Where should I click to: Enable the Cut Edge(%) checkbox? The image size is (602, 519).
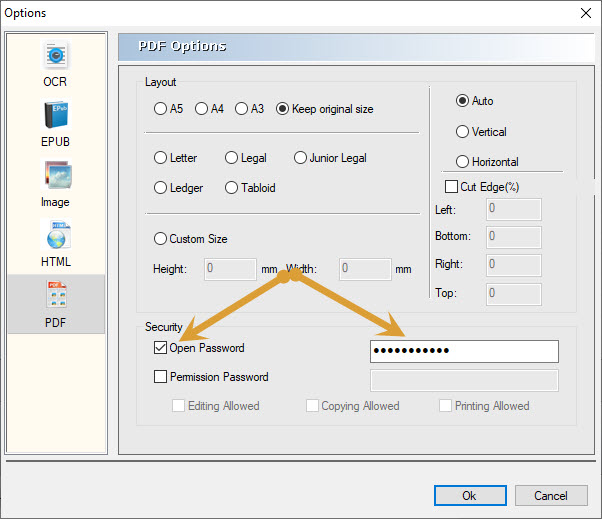451,187
